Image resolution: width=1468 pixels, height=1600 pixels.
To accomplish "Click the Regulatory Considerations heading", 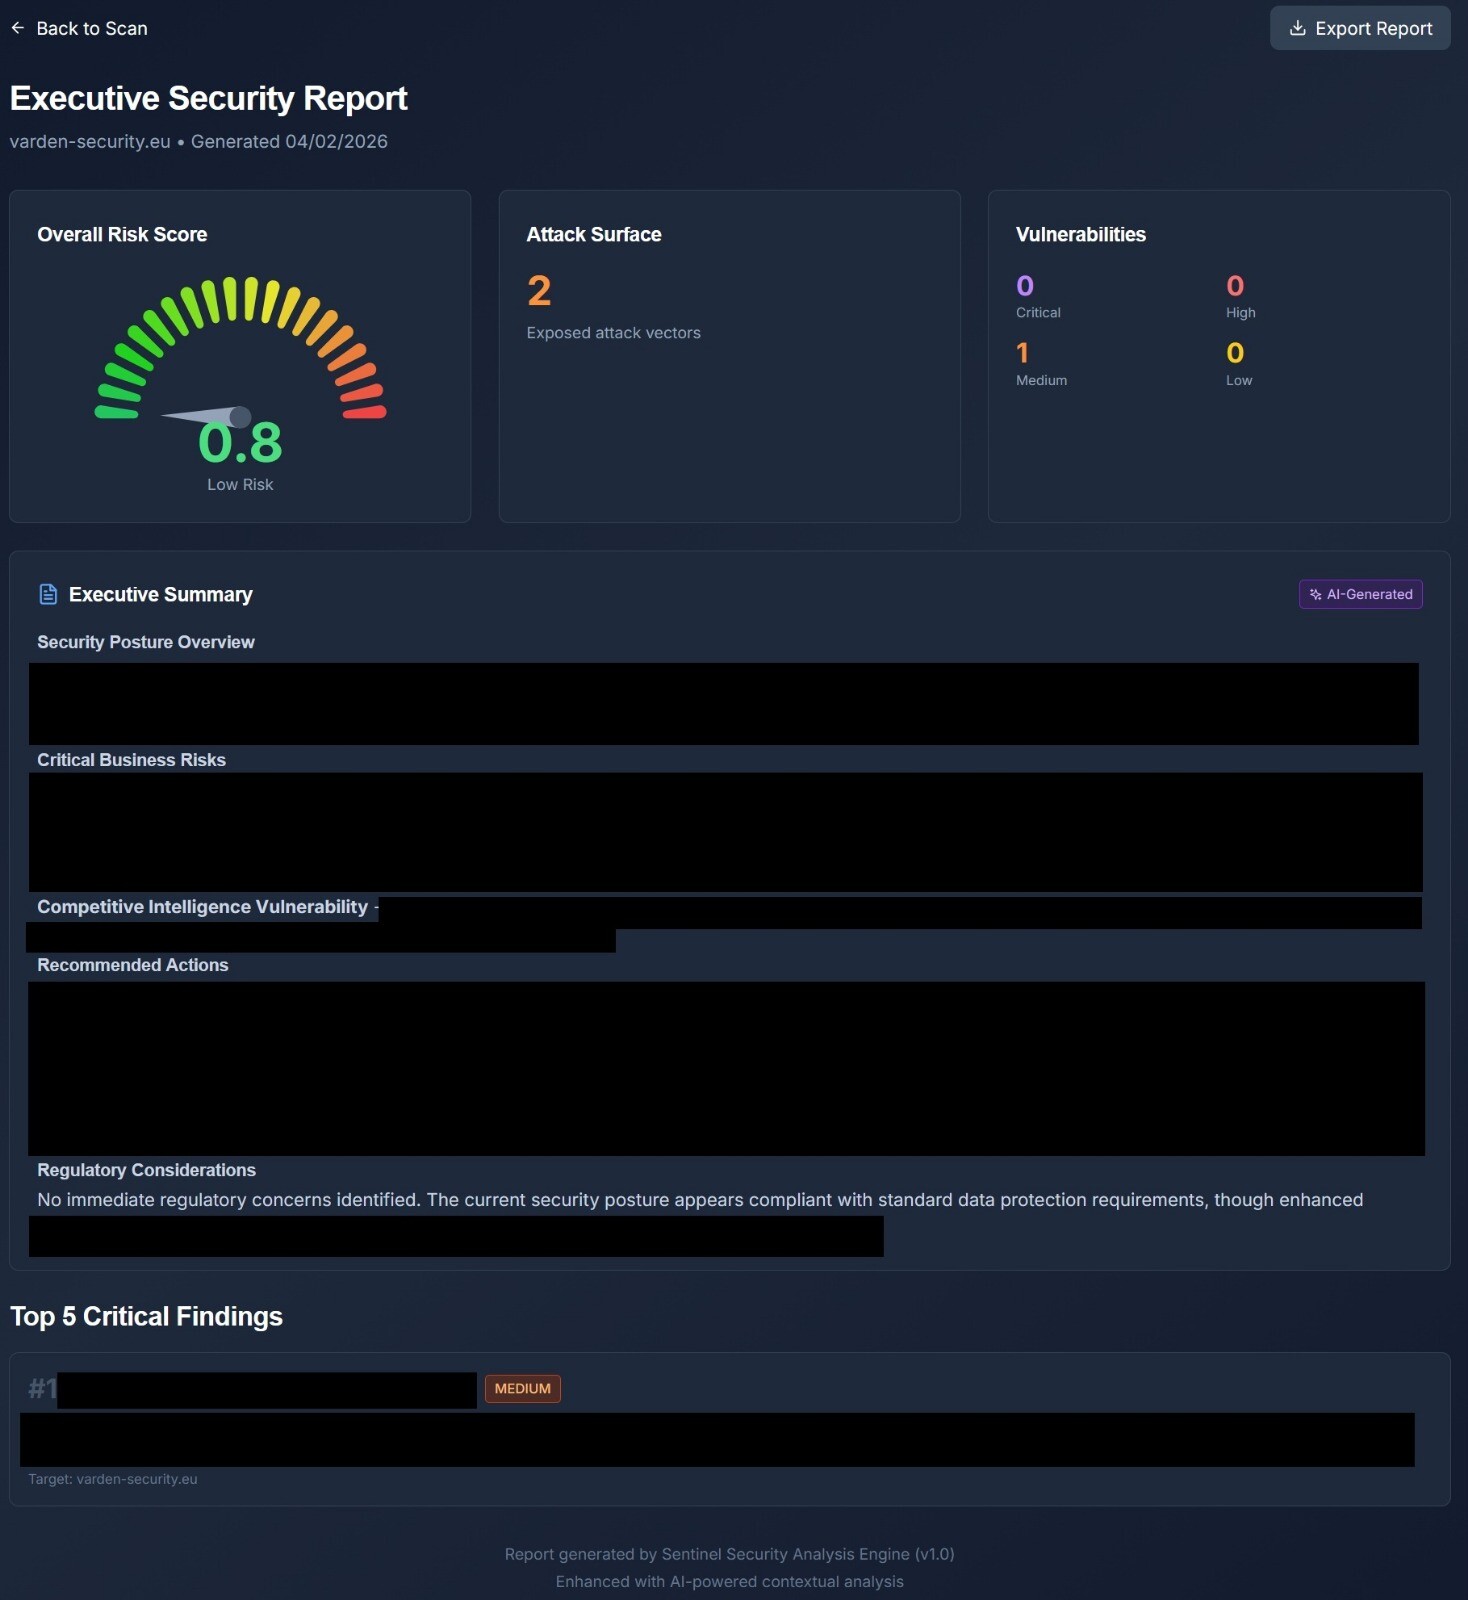I will (146, 1170).
